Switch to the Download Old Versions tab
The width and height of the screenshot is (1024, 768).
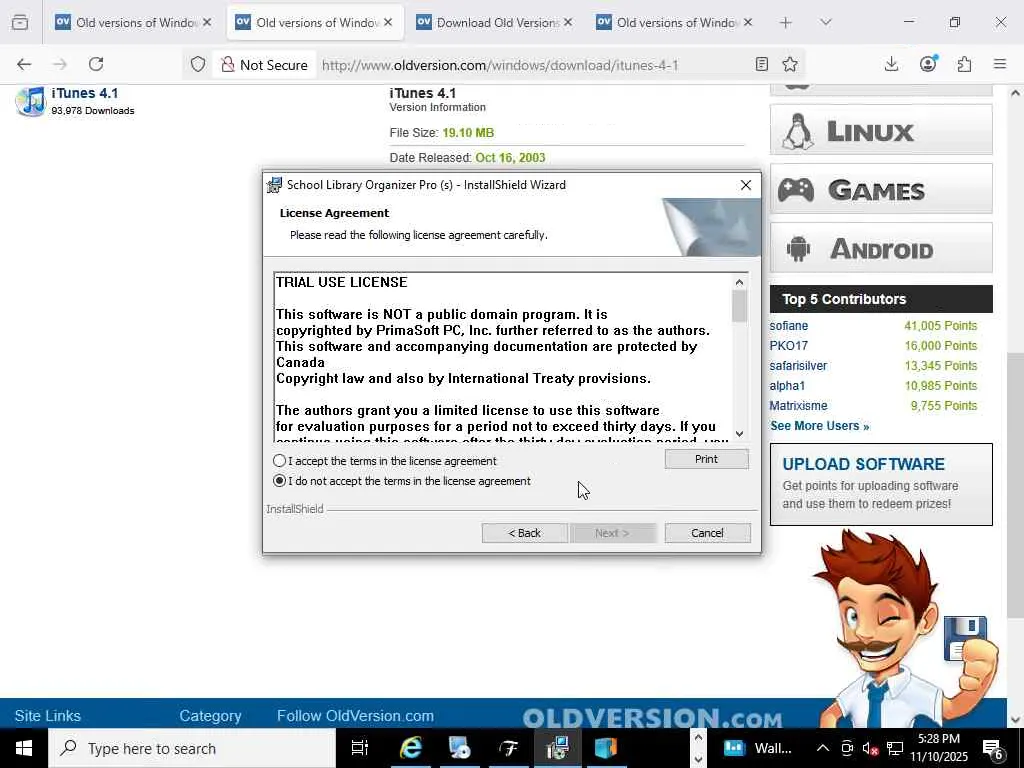[x=493, y=22]
